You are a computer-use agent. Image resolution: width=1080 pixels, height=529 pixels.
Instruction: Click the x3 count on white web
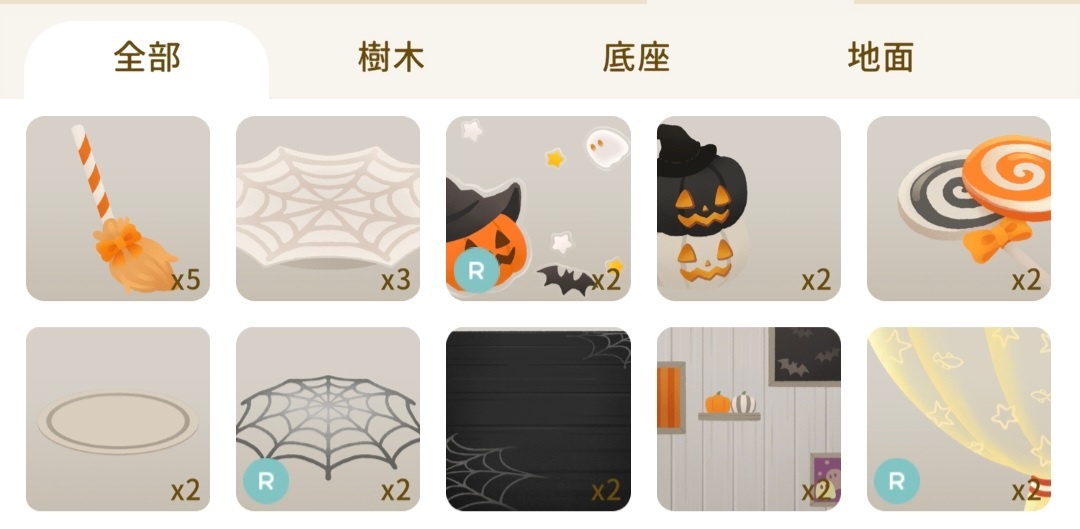click(x=395, y=280)
